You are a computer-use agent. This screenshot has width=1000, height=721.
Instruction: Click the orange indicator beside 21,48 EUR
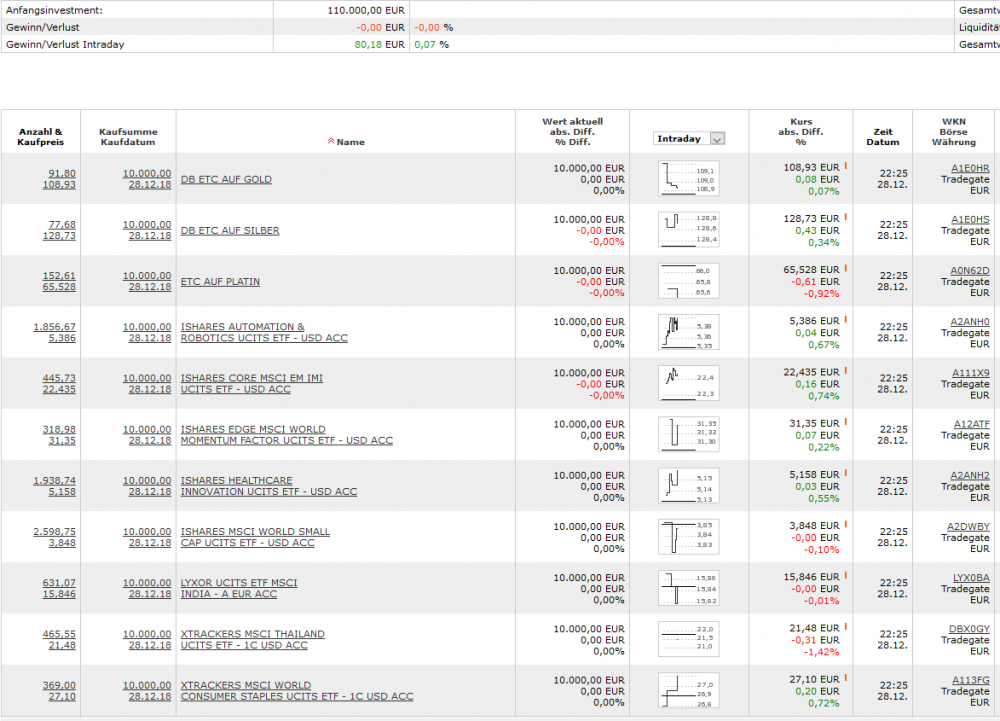pyautogui.click(x=846, y=626)
